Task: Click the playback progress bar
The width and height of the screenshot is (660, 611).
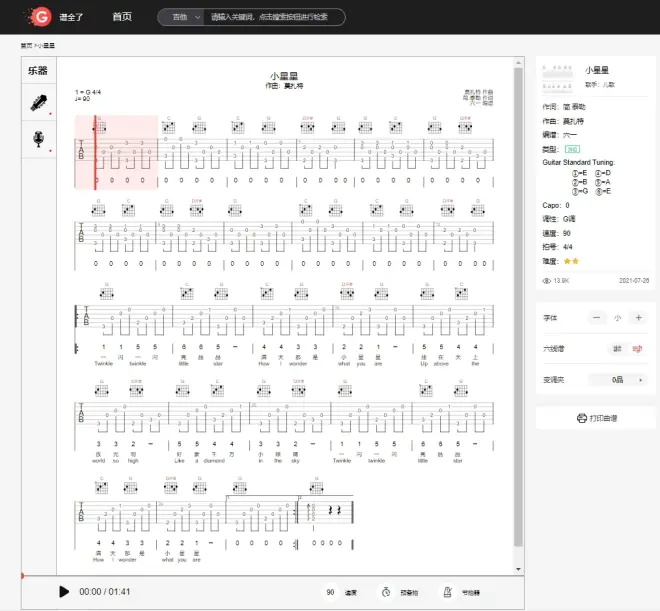Action: 270,576
